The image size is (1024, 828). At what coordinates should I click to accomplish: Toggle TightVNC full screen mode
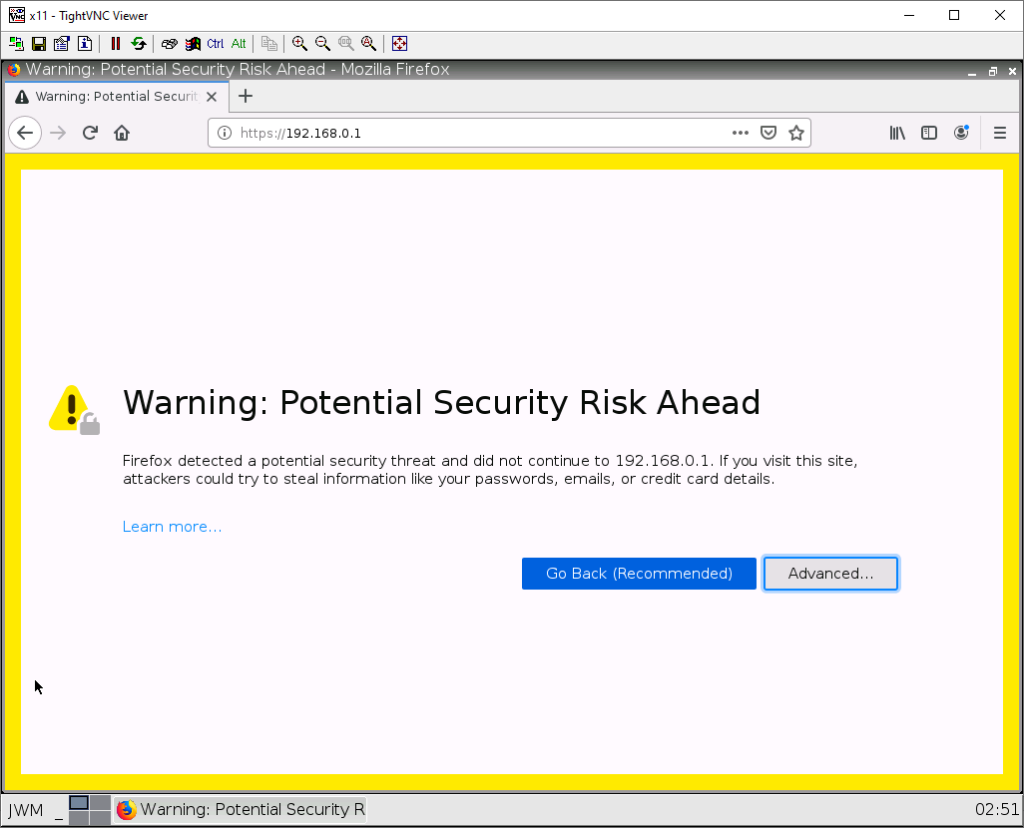click(x=399, y=44)
